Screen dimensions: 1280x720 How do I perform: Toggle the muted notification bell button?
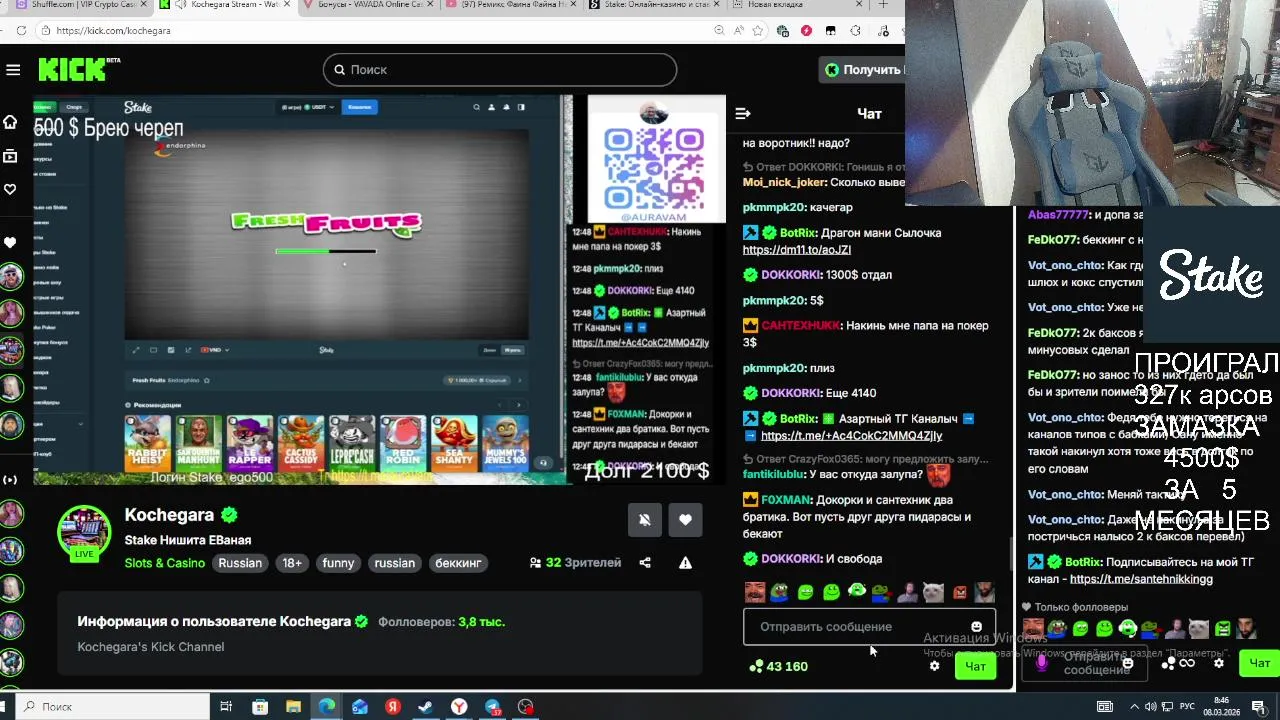645,520
